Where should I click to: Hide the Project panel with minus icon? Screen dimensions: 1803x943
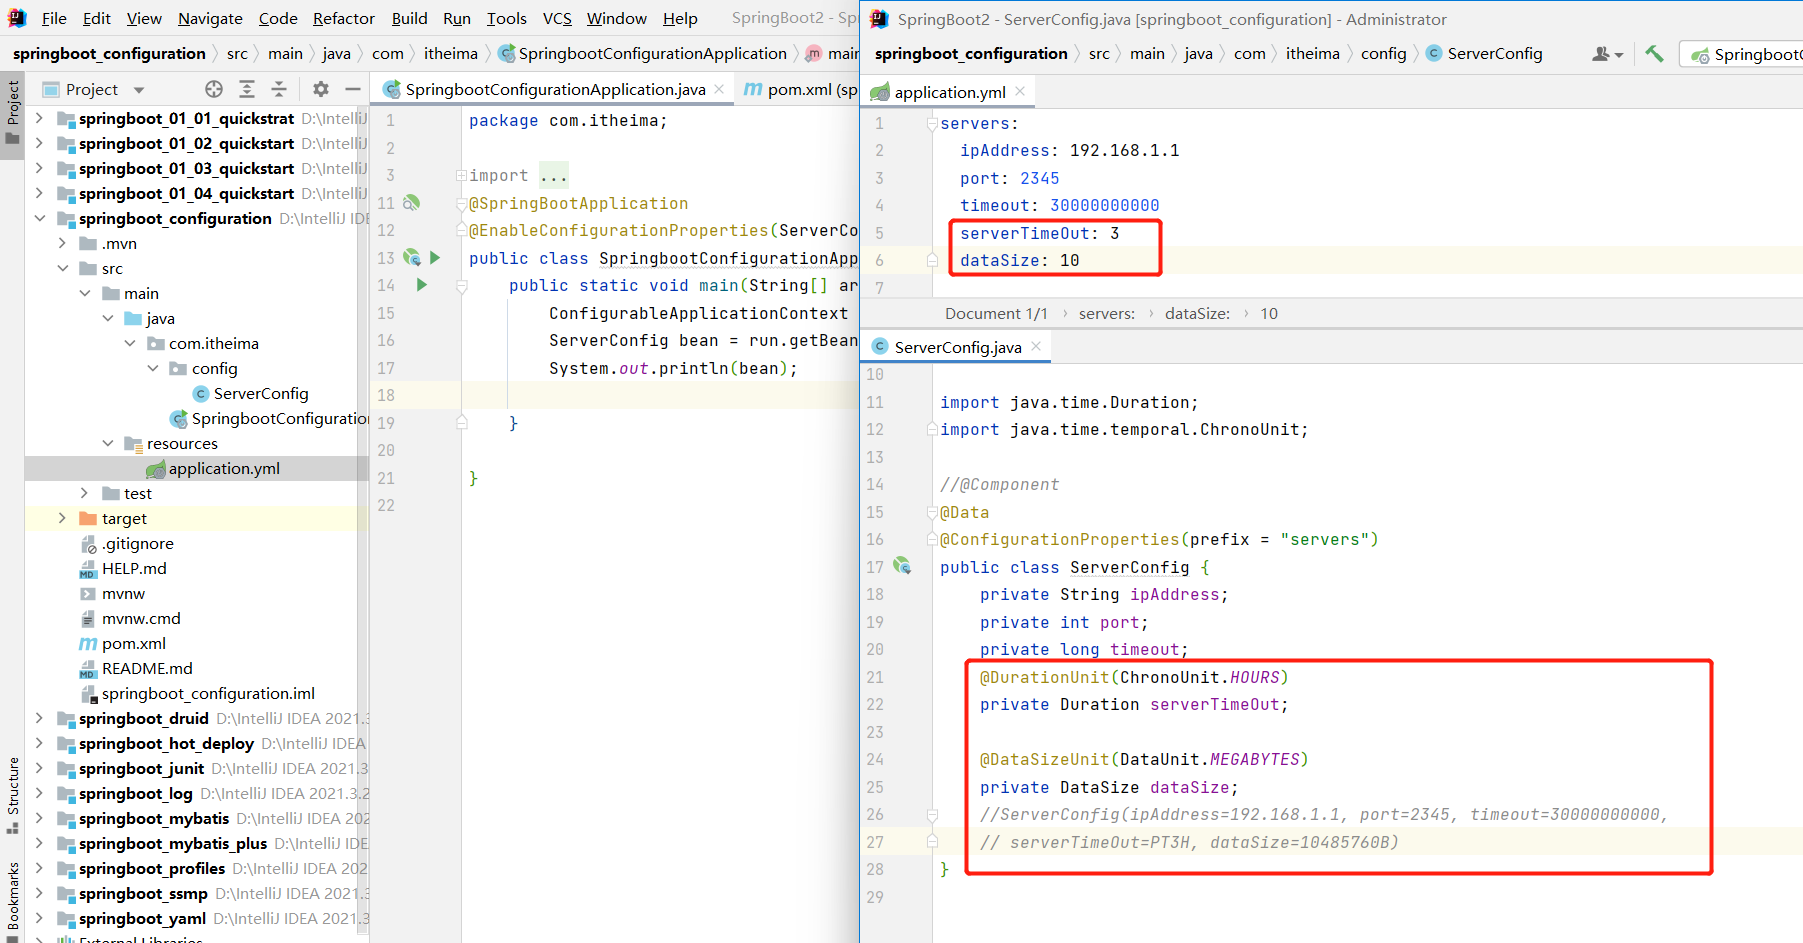(353, 89)
